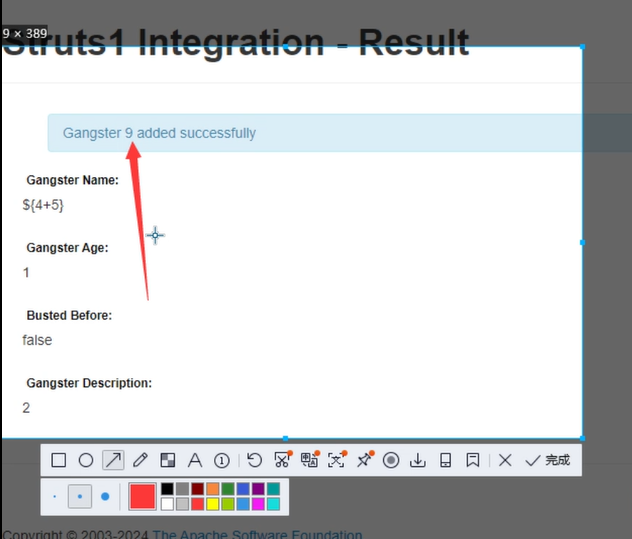Pick the teal color swatch
Image resolution: width=632 pixels, height=539 pixels.
point(273,489)
